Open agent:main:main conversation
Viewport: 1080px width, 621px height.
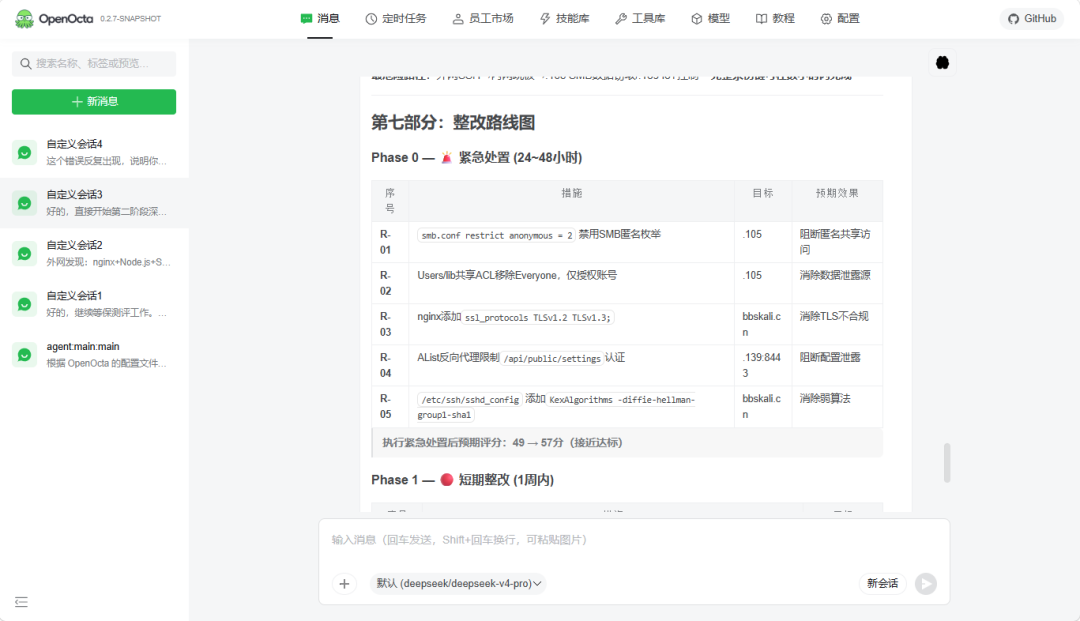(x=94, y=355)
